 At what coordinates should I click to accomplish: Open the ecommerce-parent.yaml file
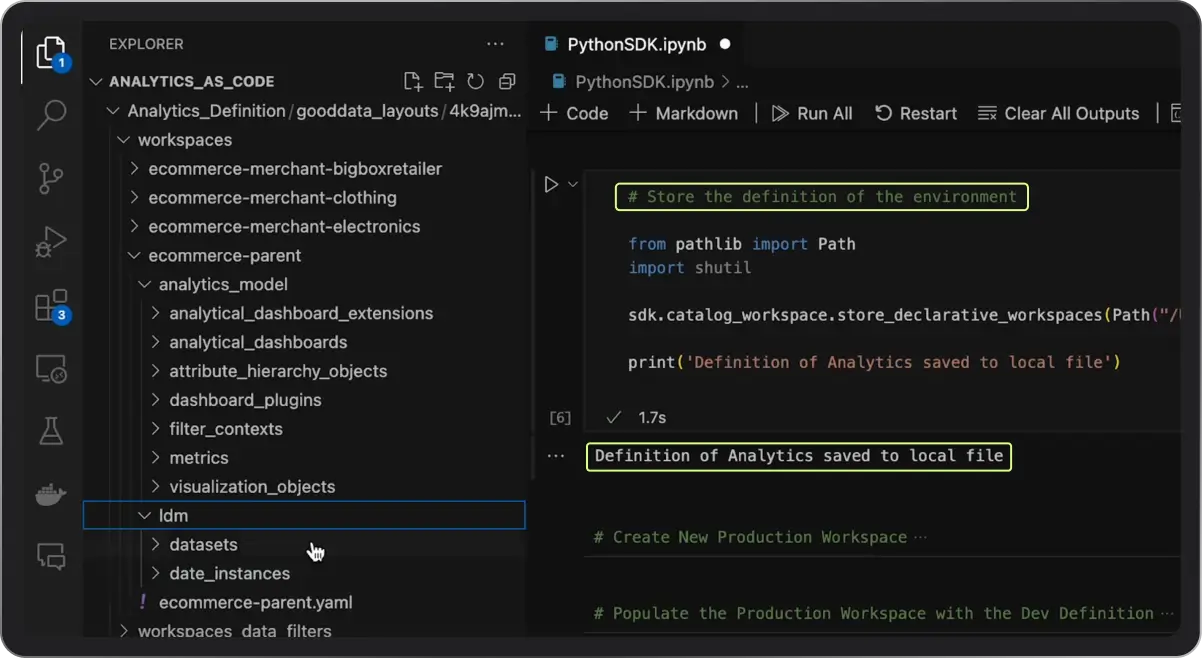point(255,603)
